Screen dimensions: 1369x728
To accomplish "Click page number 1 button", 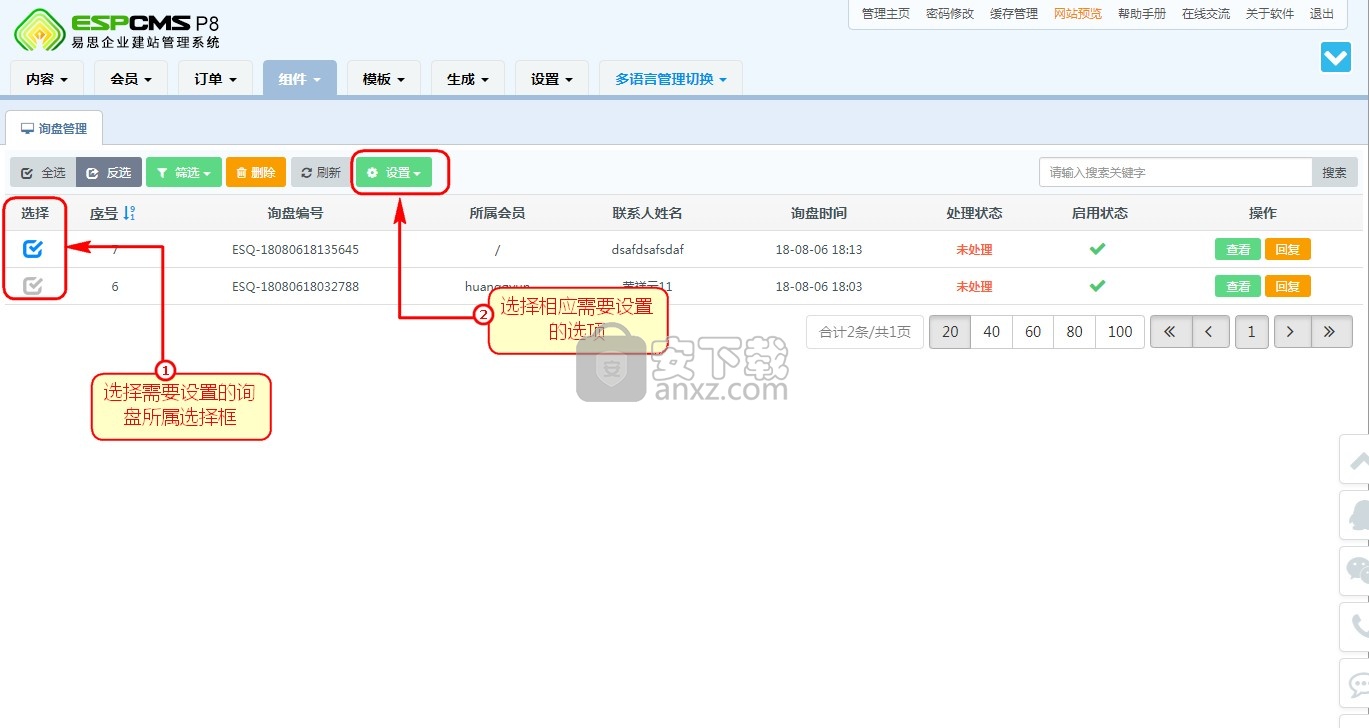I will point(1251,332).
